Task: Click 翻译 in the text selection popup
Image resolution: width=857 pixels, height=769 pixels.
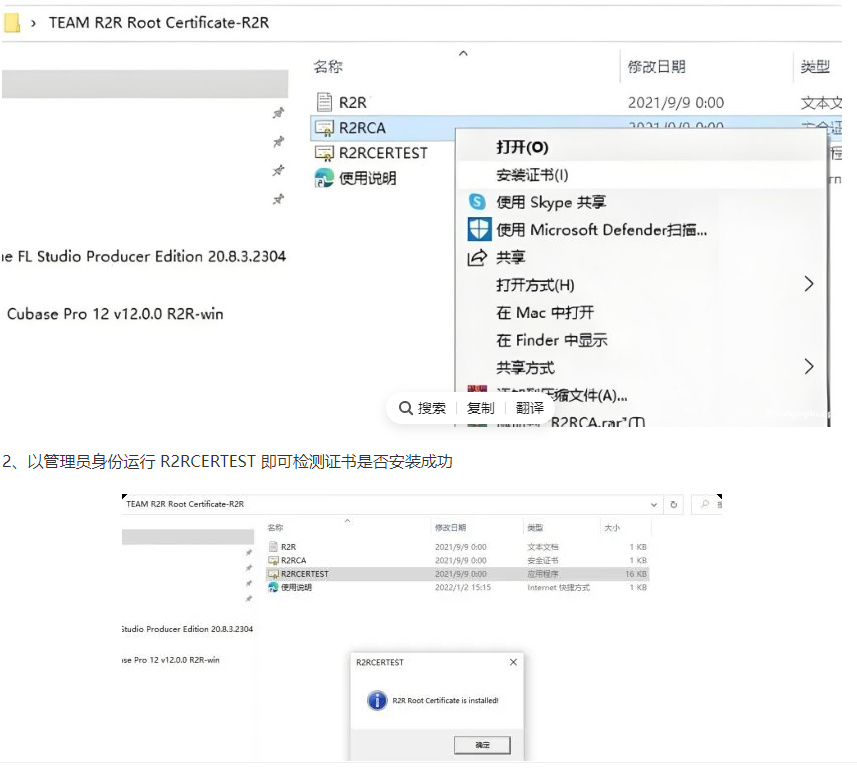Action: (529, 407)
